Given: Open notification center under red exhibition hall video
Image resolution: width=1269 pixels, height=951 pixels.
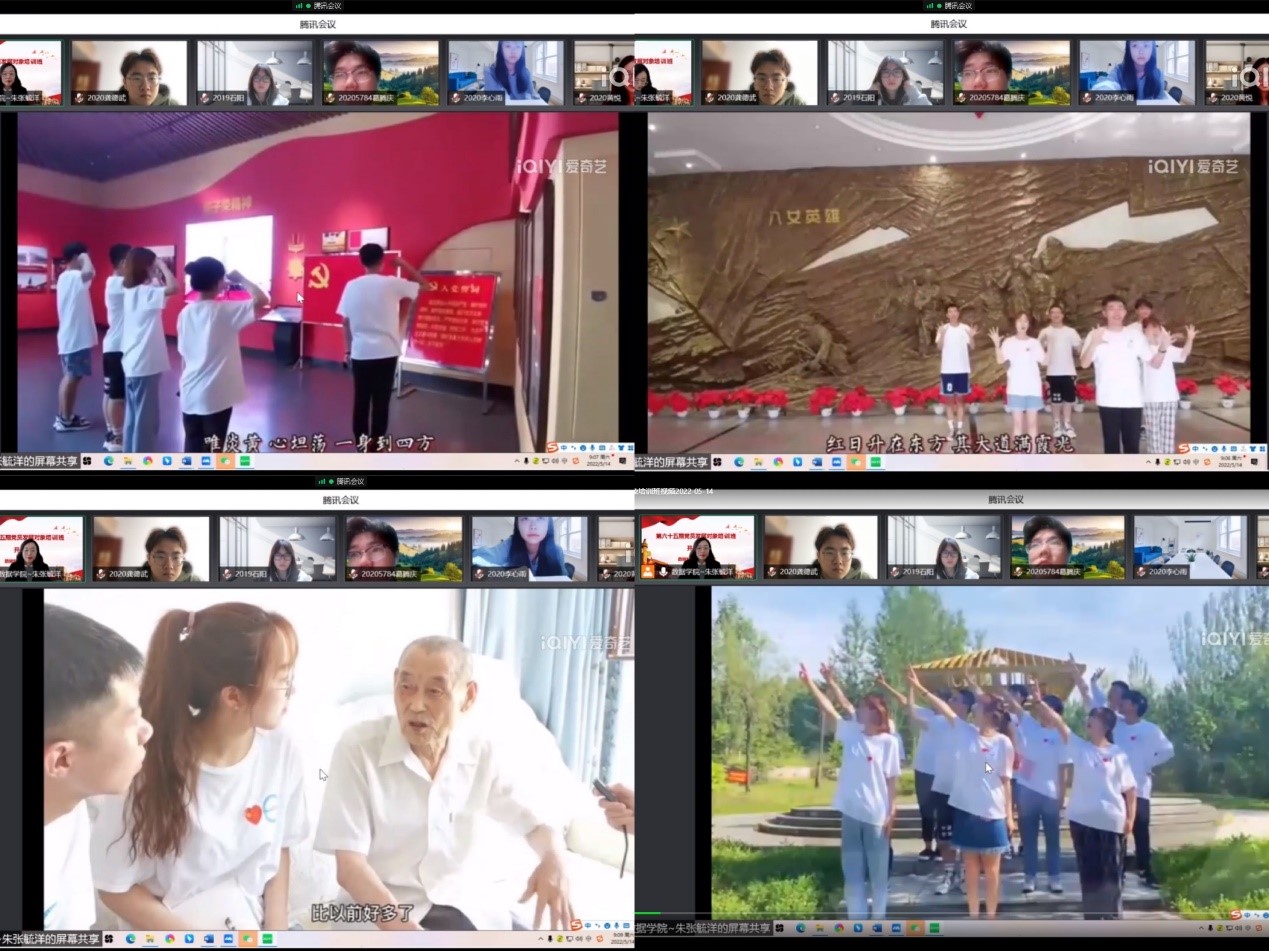Looking at the screenshot, I should (624, 461).
